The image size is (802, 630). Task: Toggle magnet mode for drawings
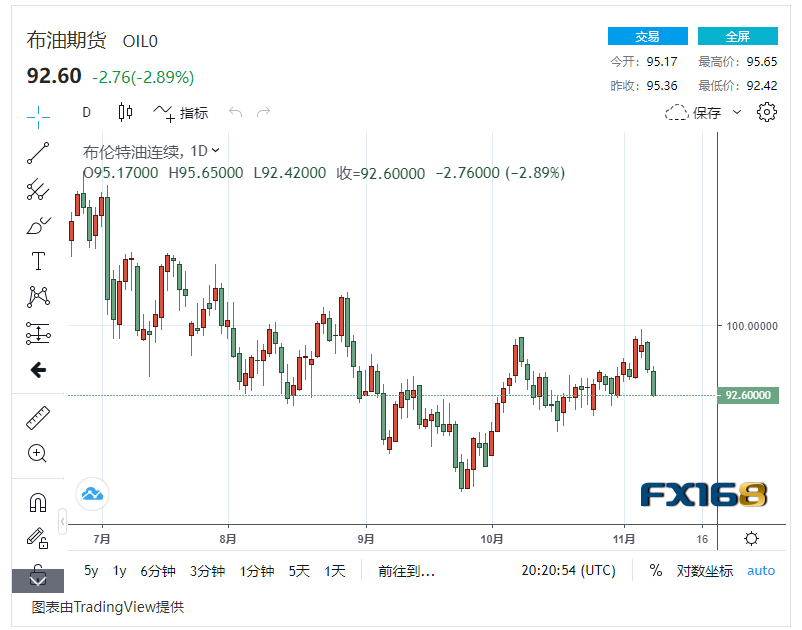(38, 502)
